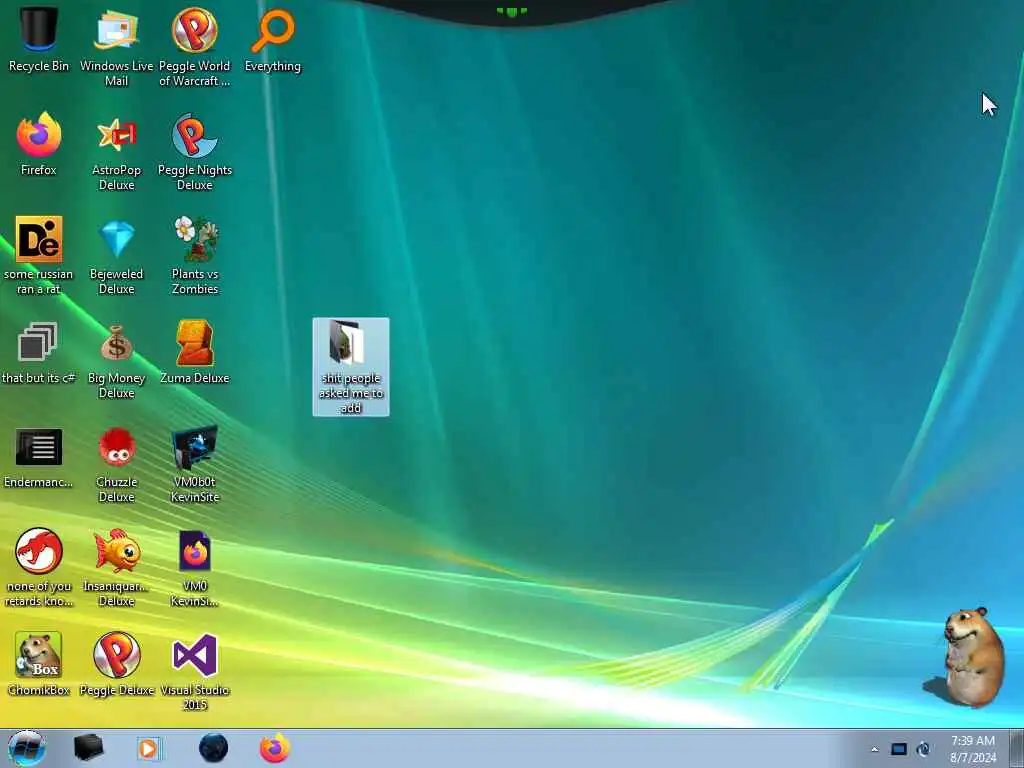Open the Windows Start orb
Screen dimensions: 1024x768
[27, 748]
